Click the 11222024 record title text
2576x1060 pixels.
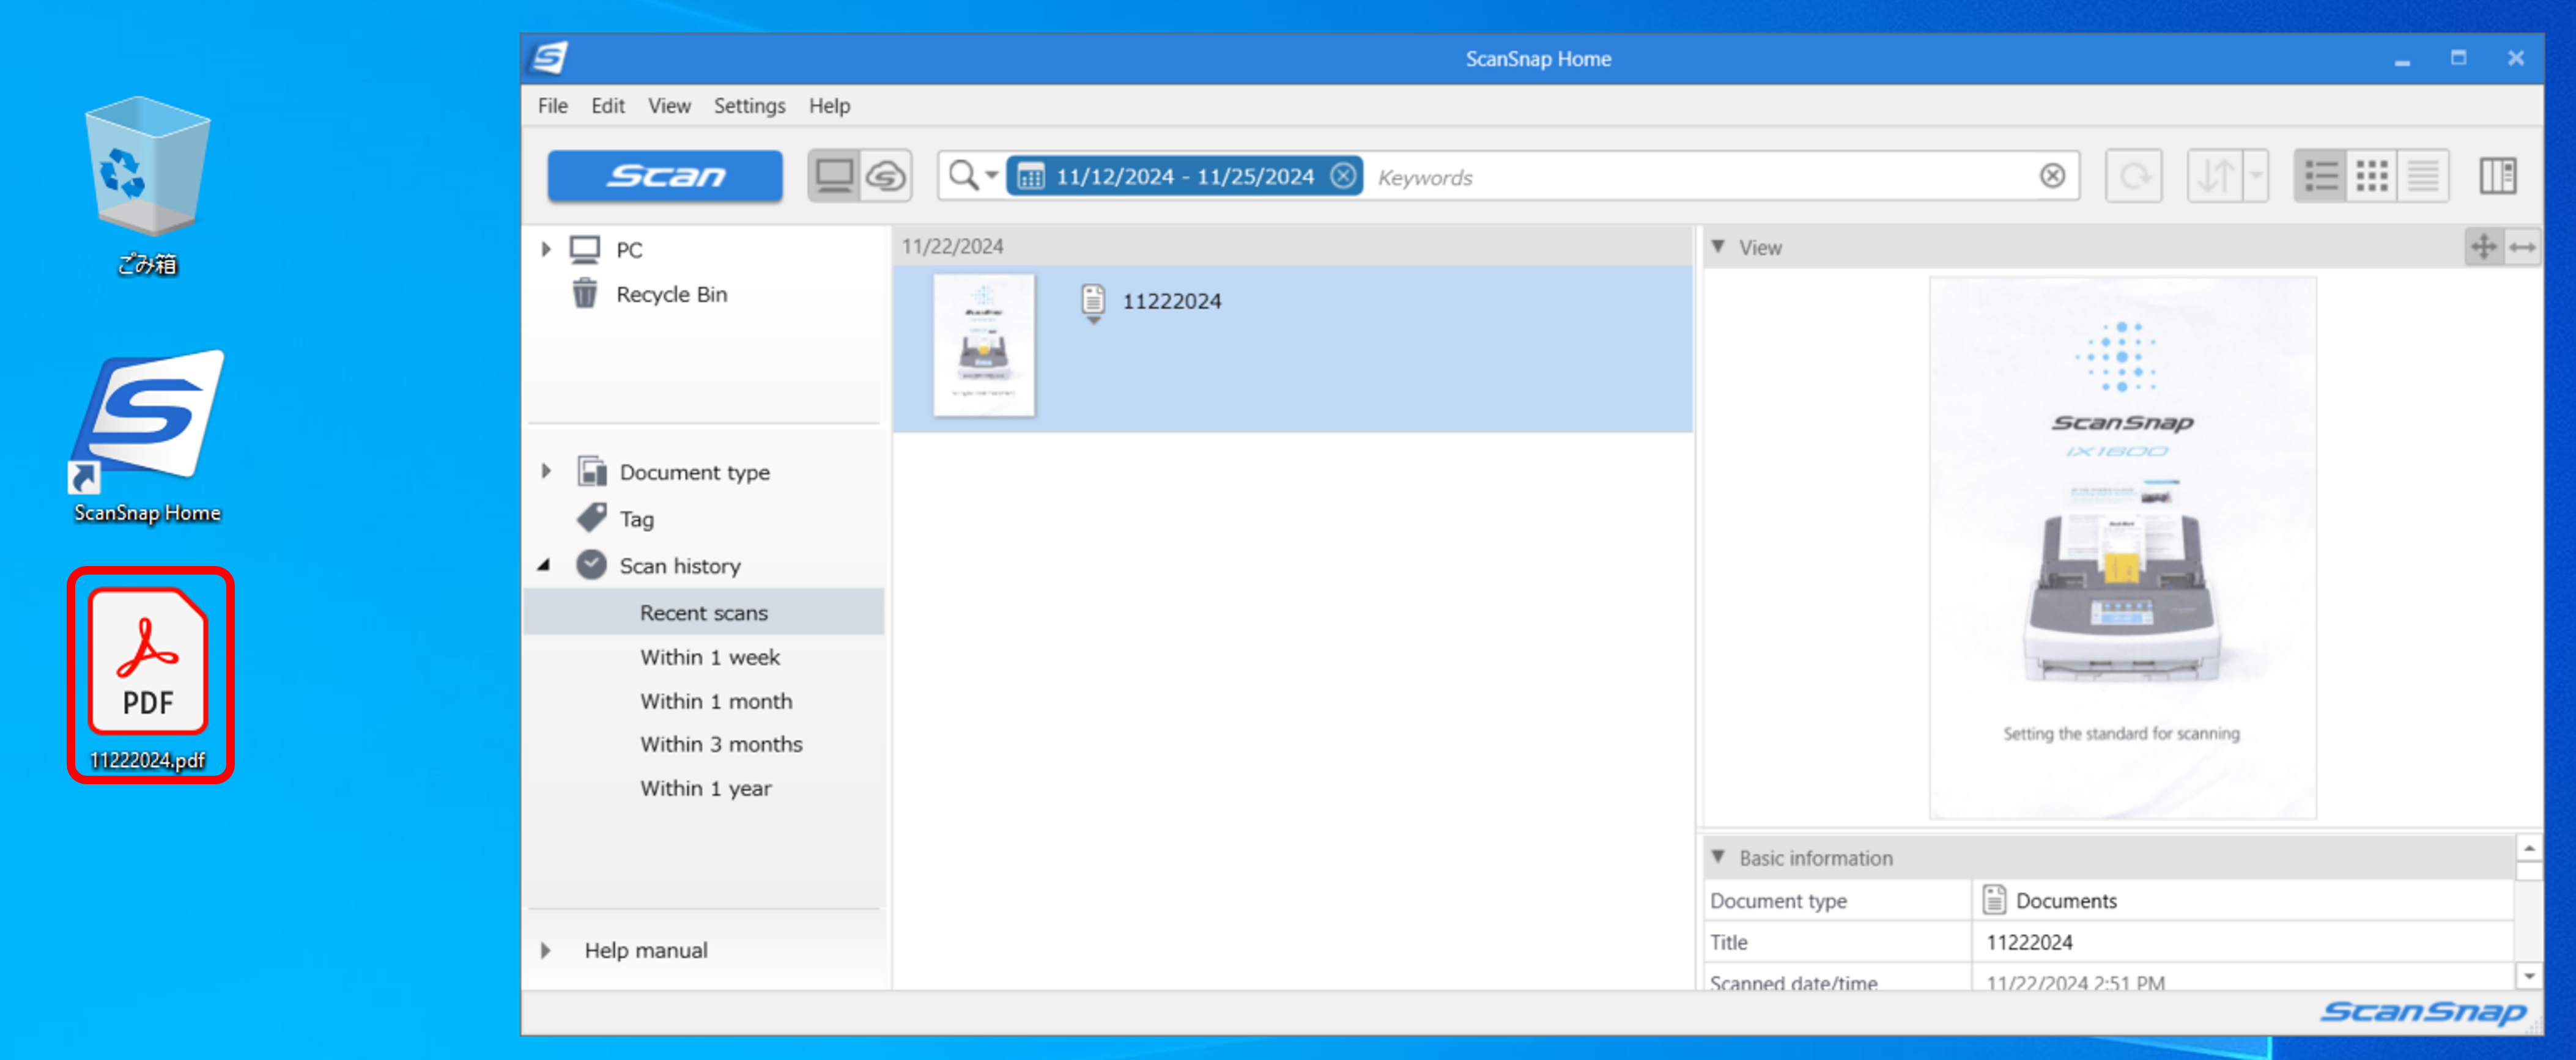tap(1172, 301)
